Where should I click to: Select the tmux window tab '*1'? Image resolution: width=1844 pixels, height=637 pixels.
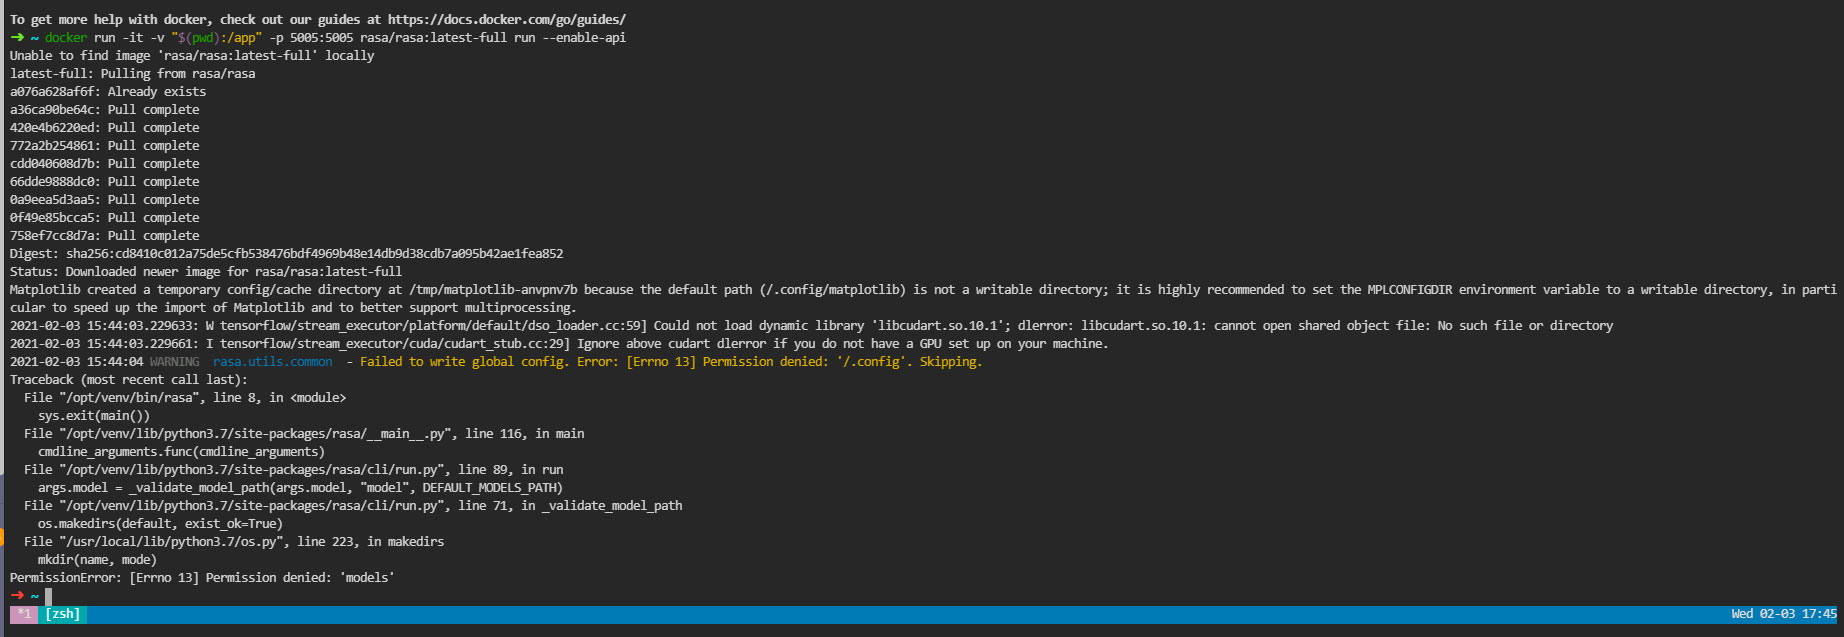[x=24, y=614]
